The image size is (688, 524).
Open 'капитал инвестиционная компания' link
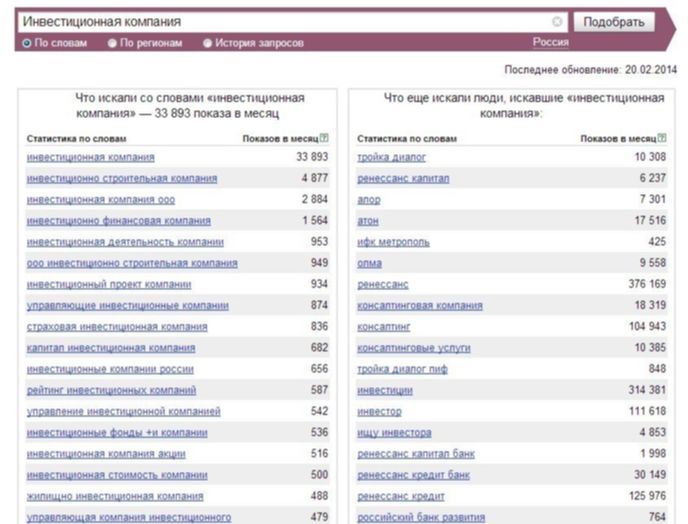coord(111,348)
